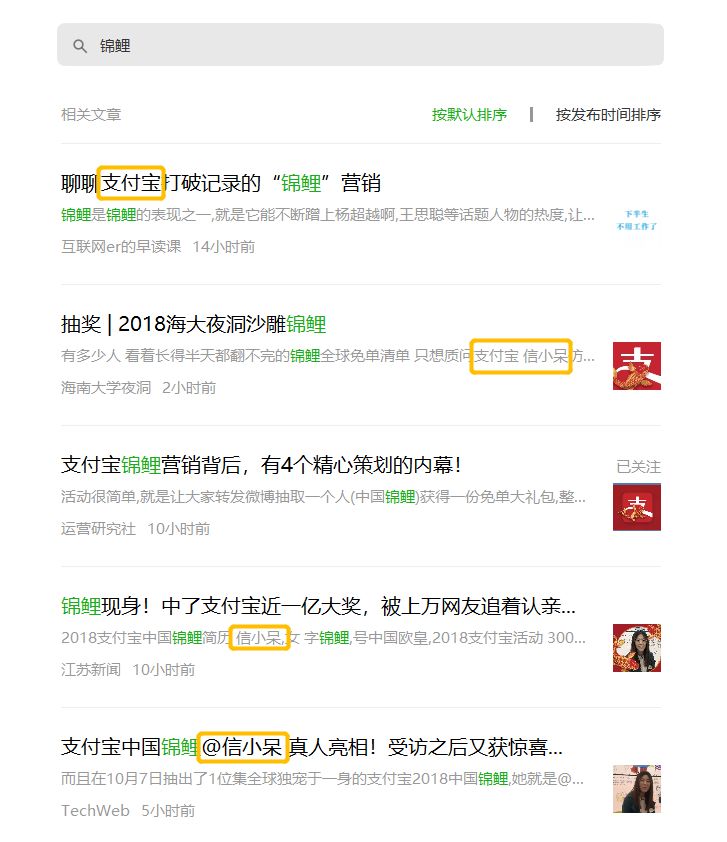Viewport: 727px width, 842px height.
Task: Click the search magnifier icon
Action: 80,46
